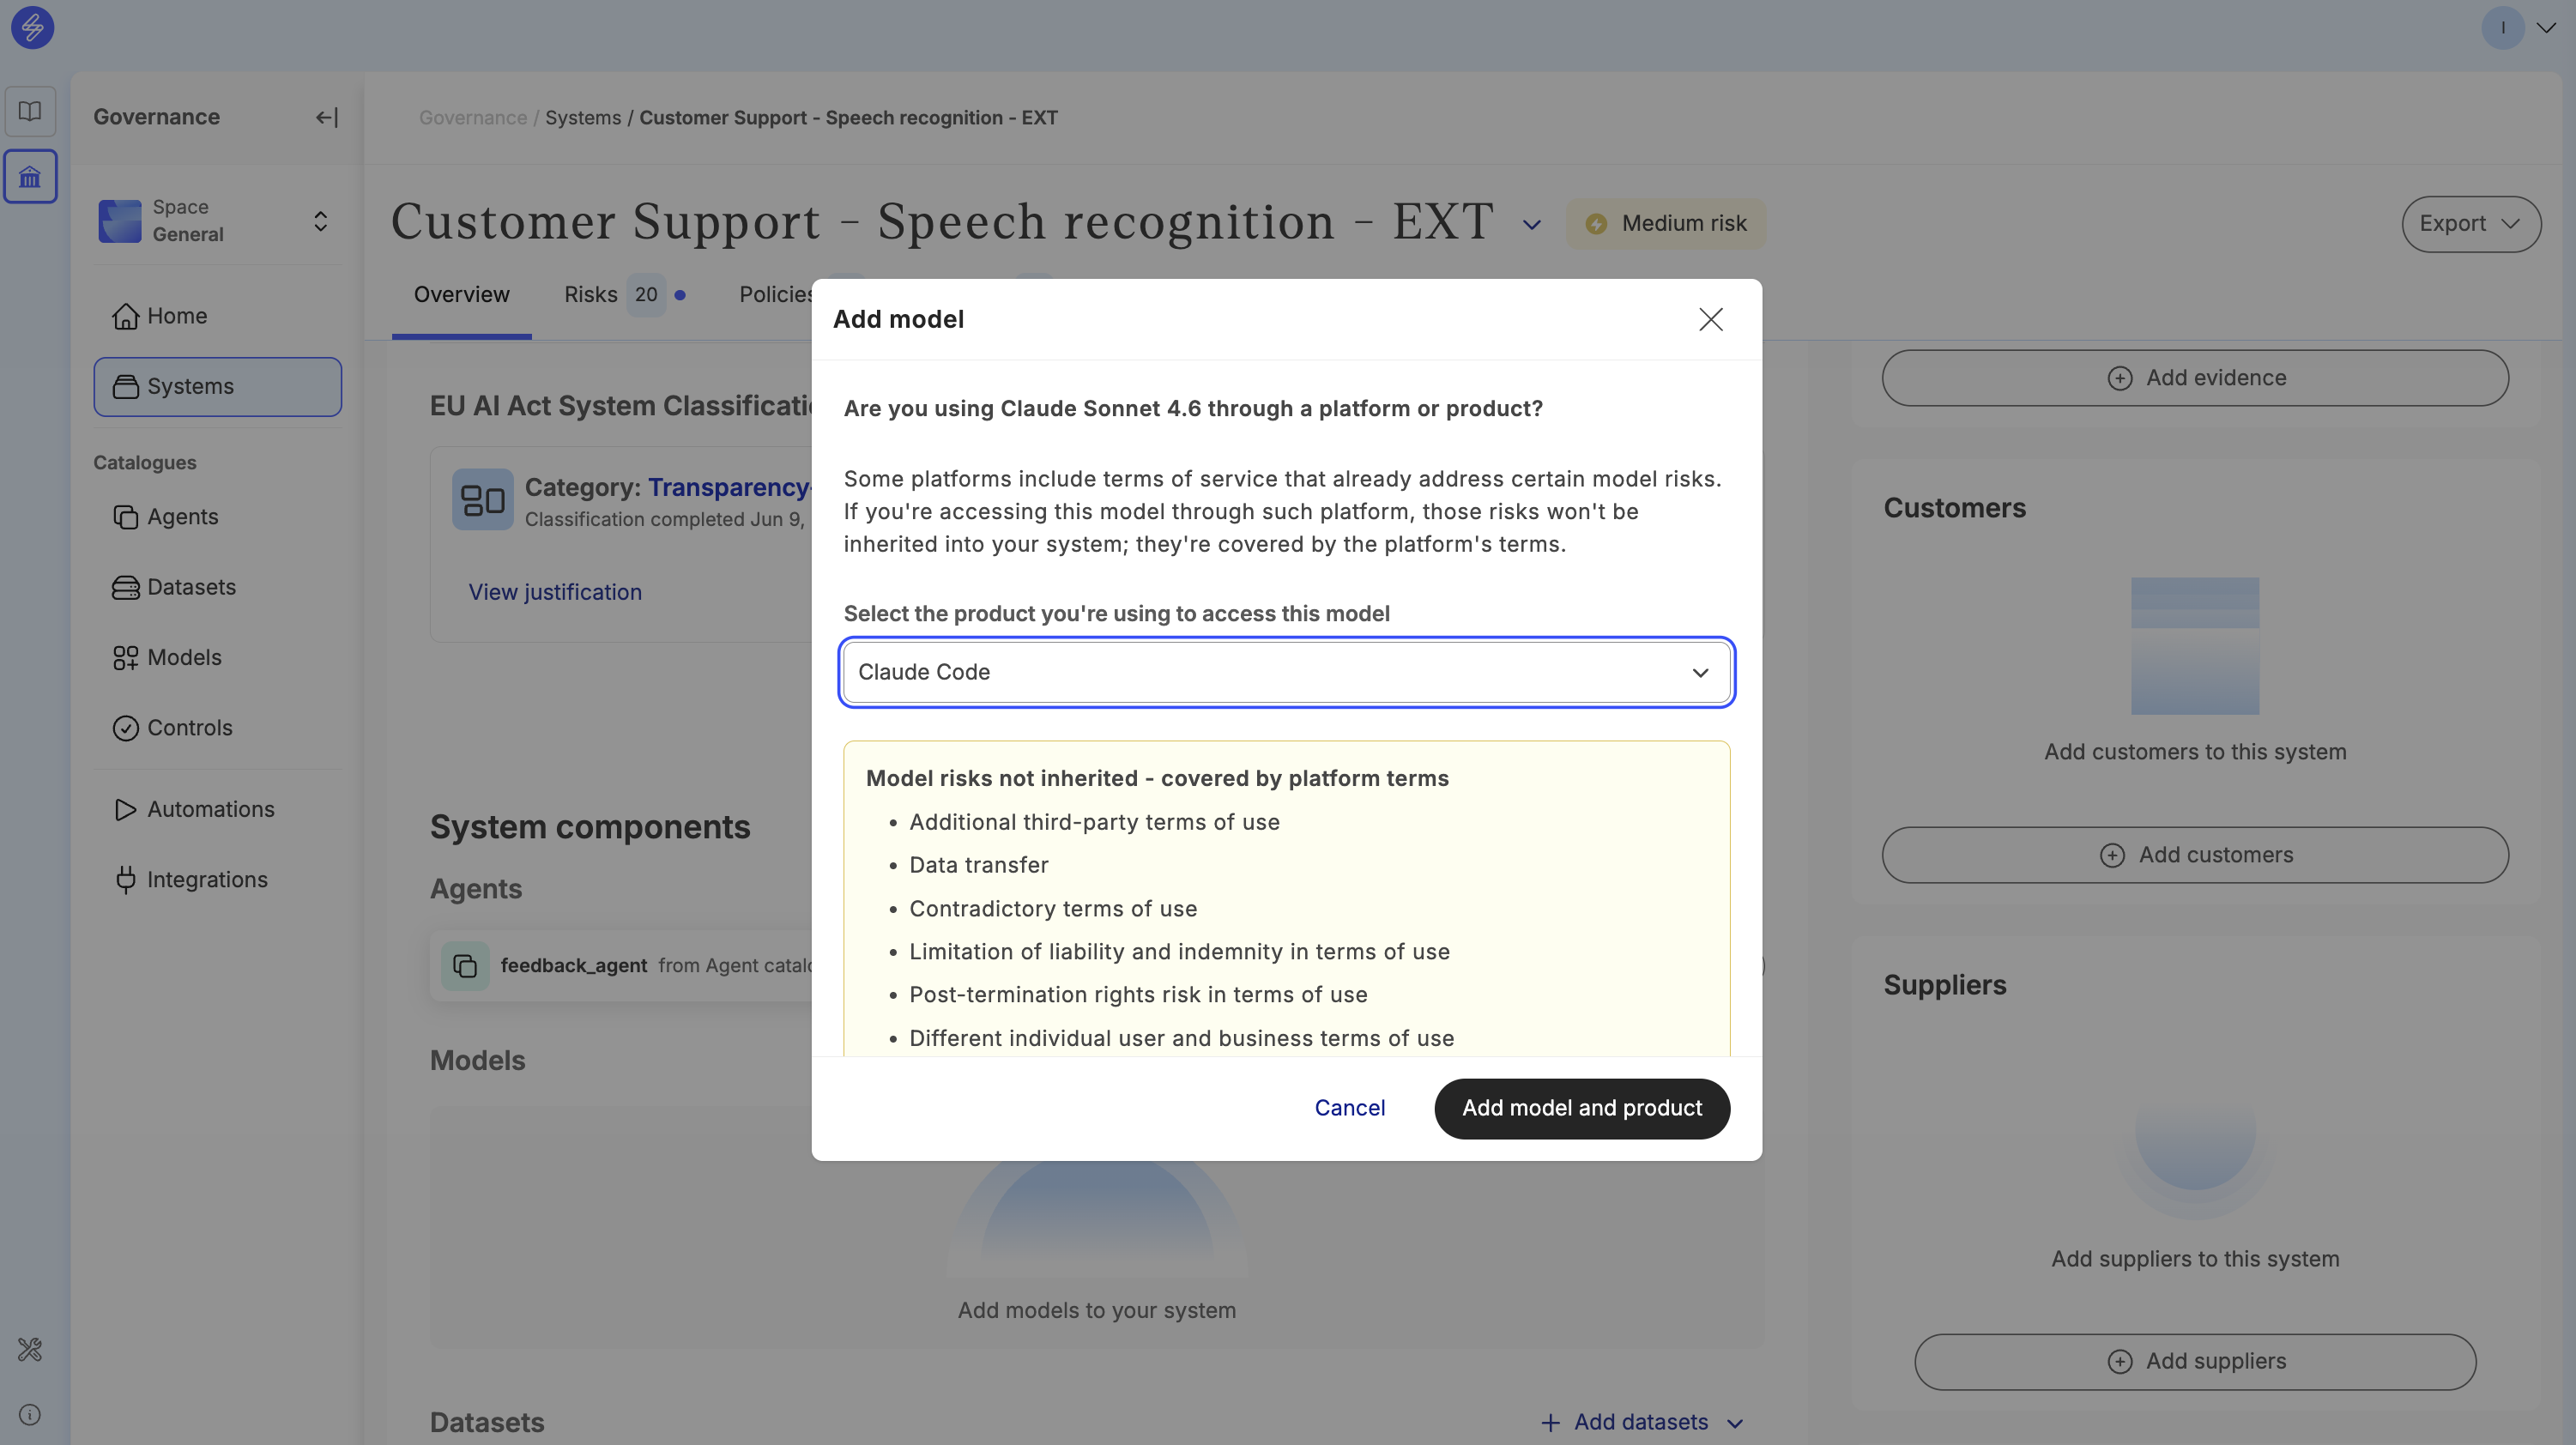Click the Risks count badge showing 20

(646, 295)
